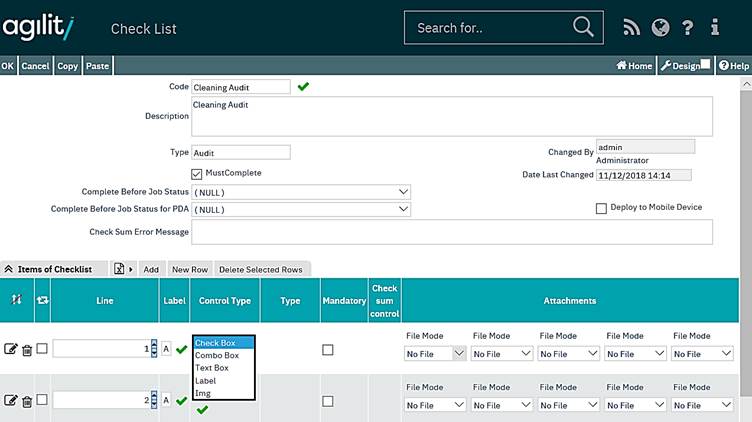The image size is (752, 422).
Task: Click trash icon for line 2
Action: 27,401
